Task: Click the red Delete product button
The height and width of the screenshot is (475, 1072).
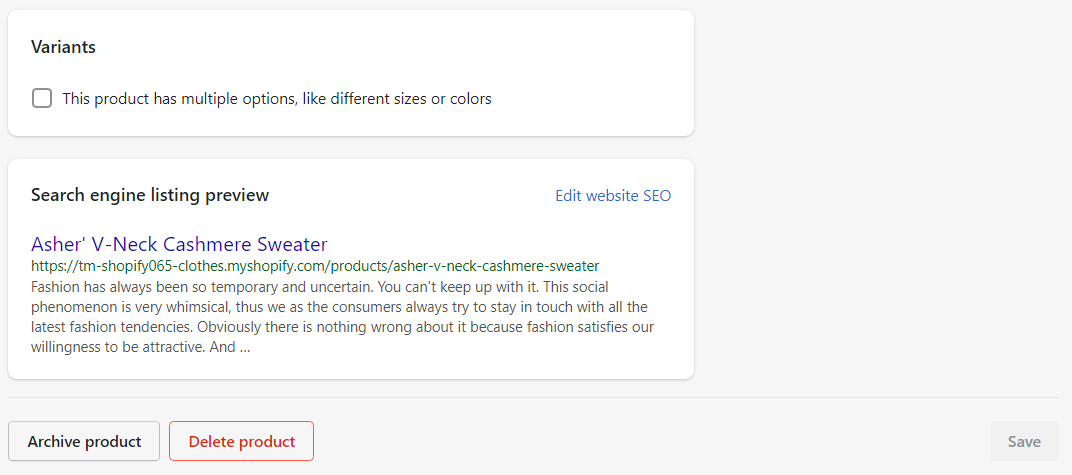Action: [x=241, y=441]
